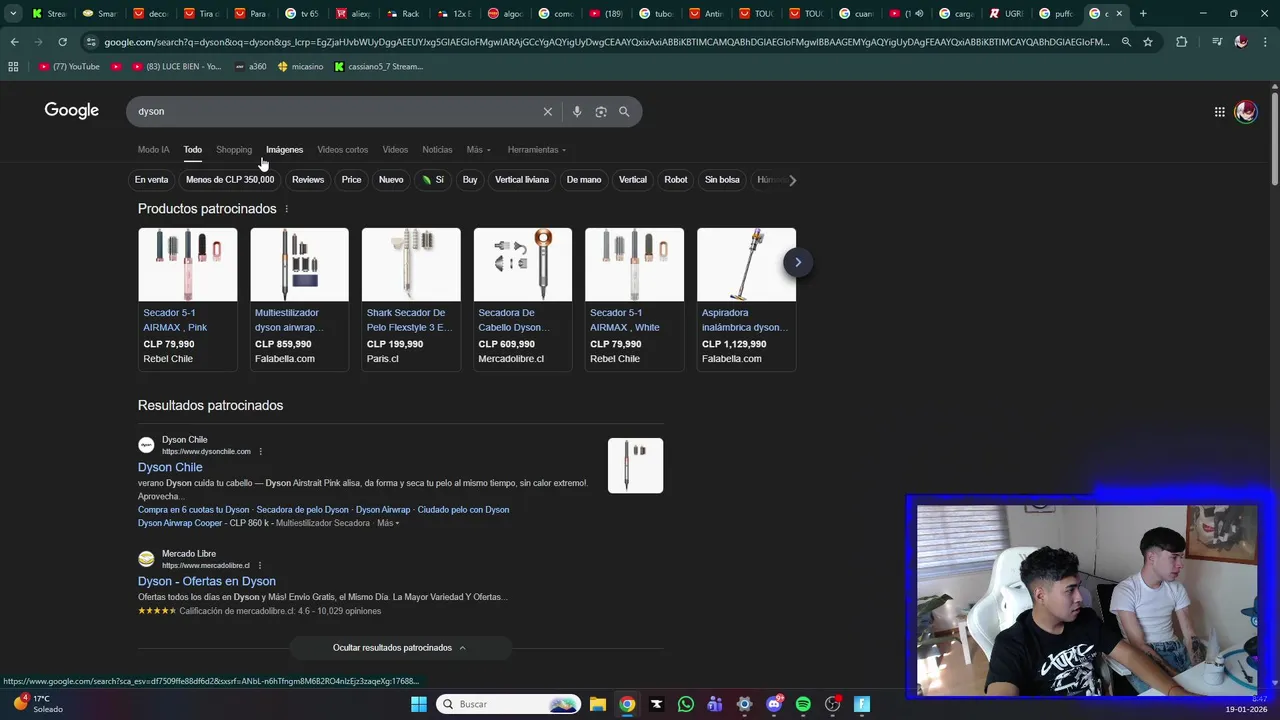Screen dimensions: 1280x720
Task: Click the magnifier search button in the search box
Action: pos(624,111)
